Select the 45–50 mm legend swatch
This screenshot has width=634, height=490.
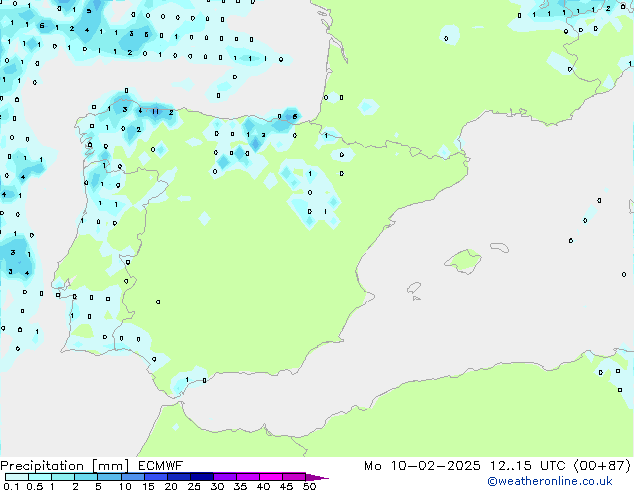(294, 477)
